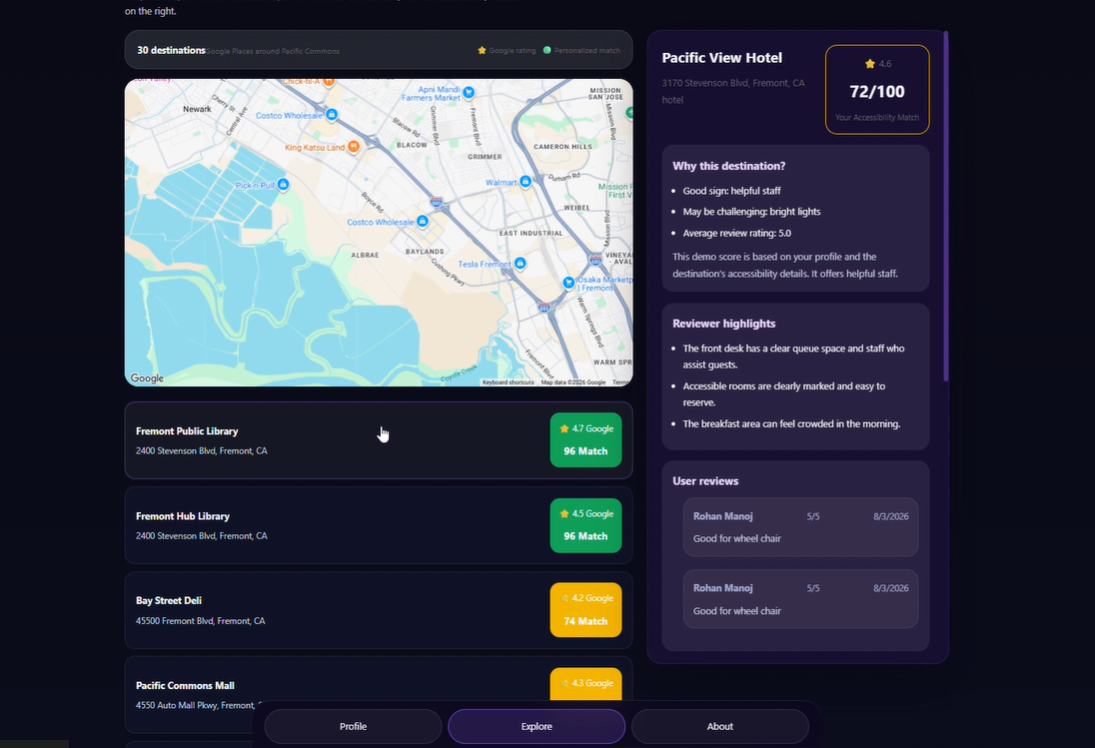Click the Personalized match legend dot
Image resolution: width=1095 pixels, height=748 pixels.
pyautogui.click(x=548, y=50)
